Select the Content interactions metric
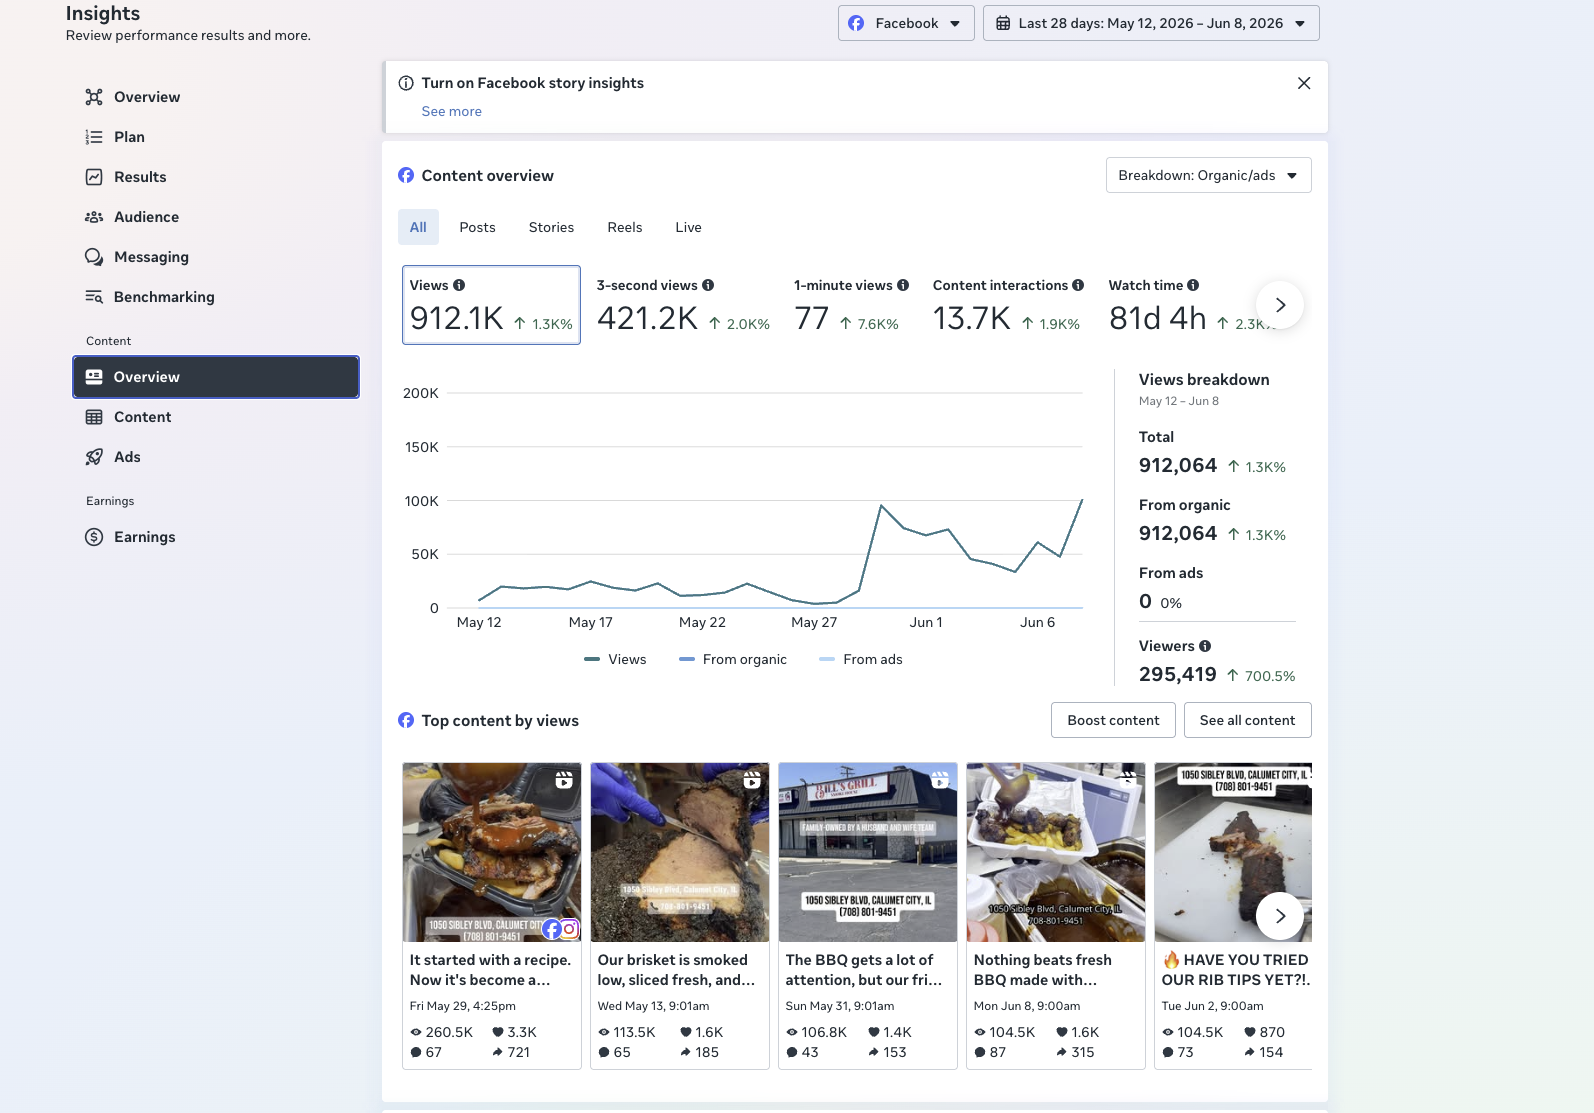Screen dimensions: 1594x1113 point(1008,305)
